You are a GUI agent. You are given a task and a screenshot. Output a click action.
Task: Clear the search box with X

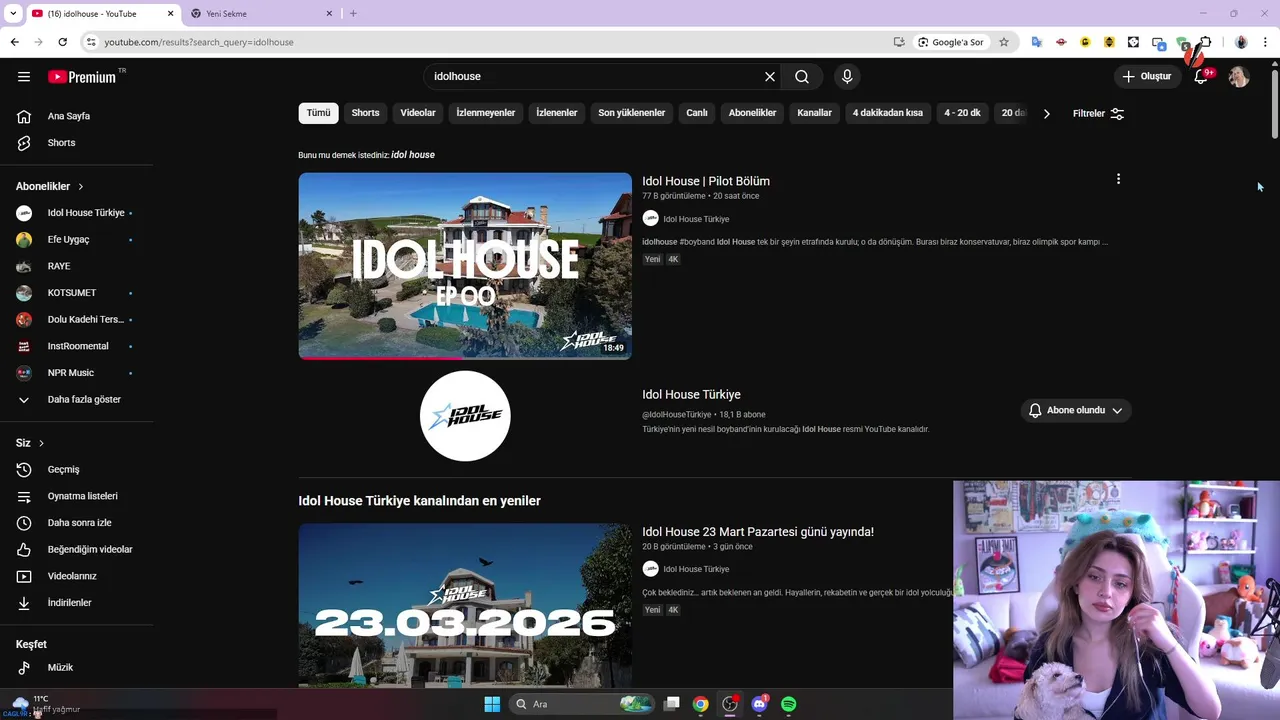coord(770,77)
